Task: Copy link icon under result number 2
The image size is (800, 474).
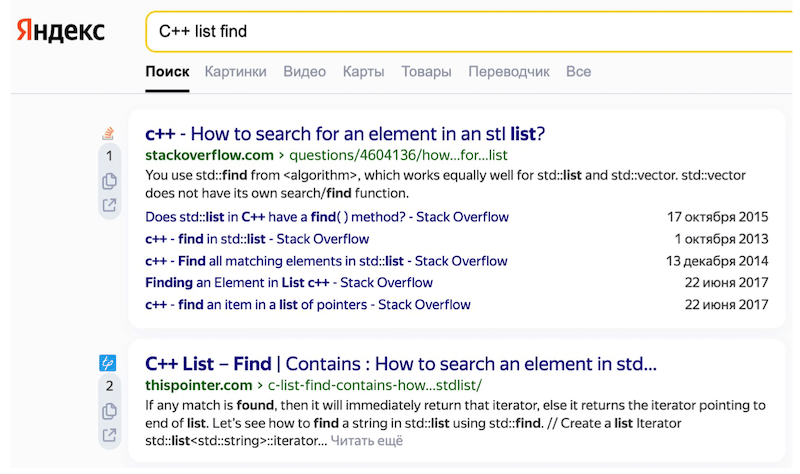Action: point(109,411)
